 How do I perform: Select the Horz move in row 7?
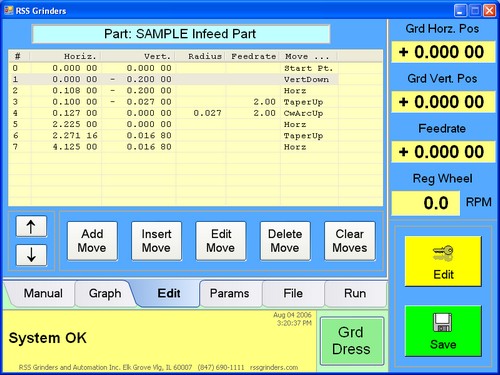click(173, 147)
